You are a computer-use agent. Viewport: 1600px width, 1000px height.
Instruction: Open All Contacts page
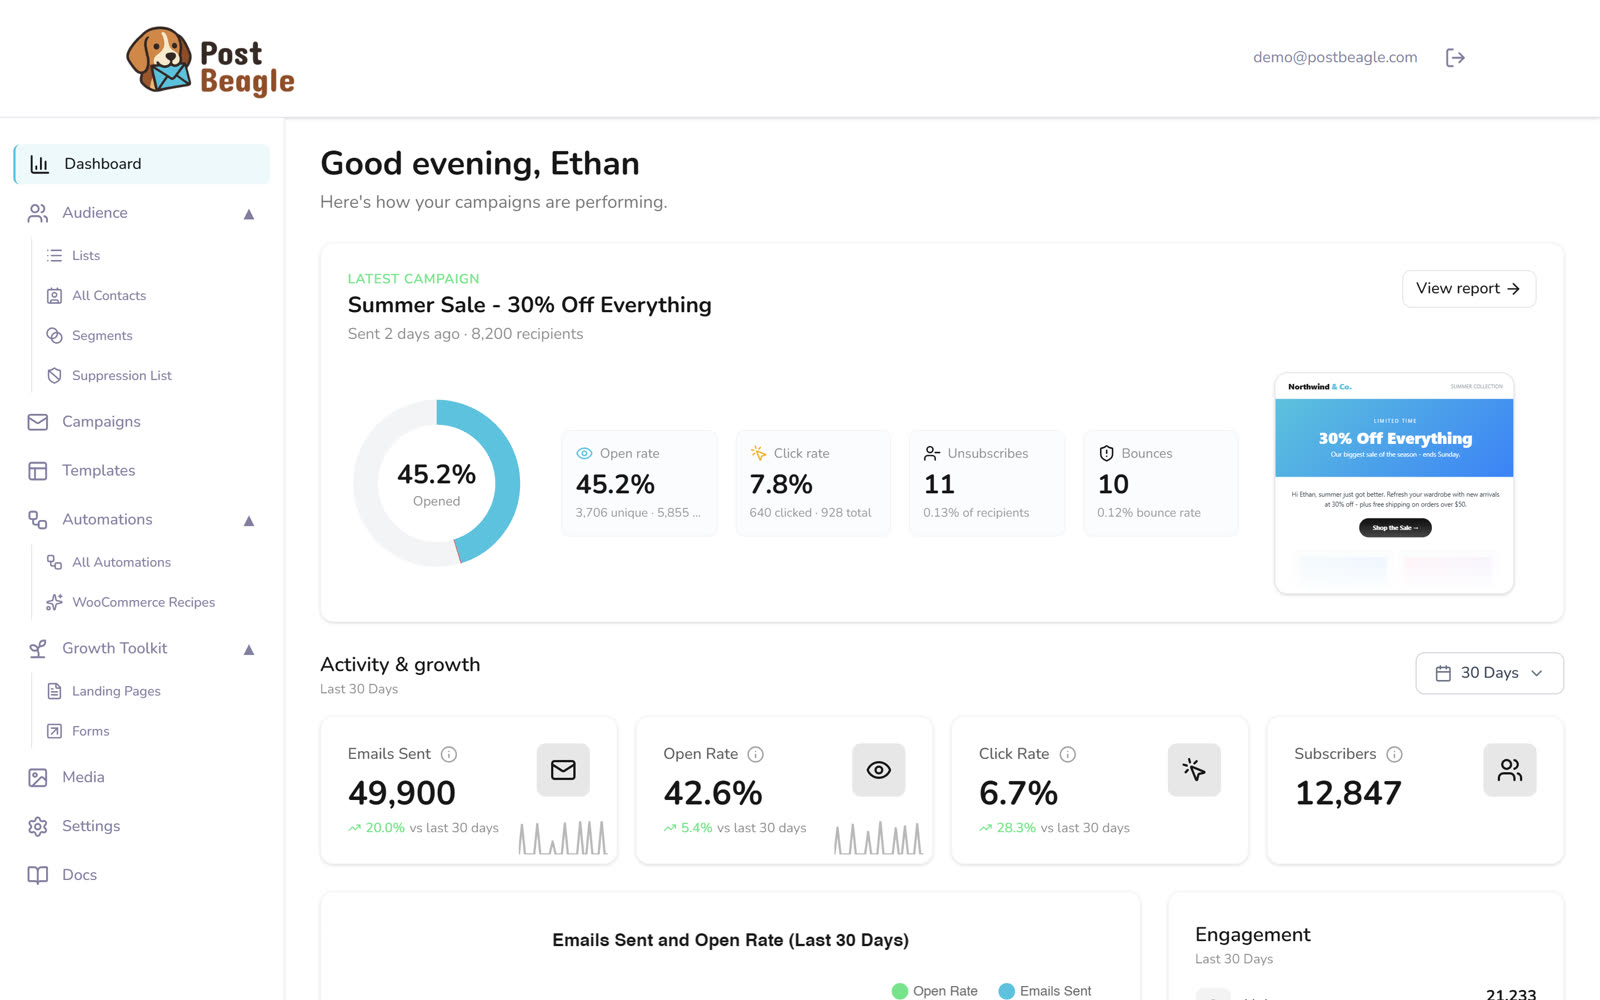[x=109, y=296]
